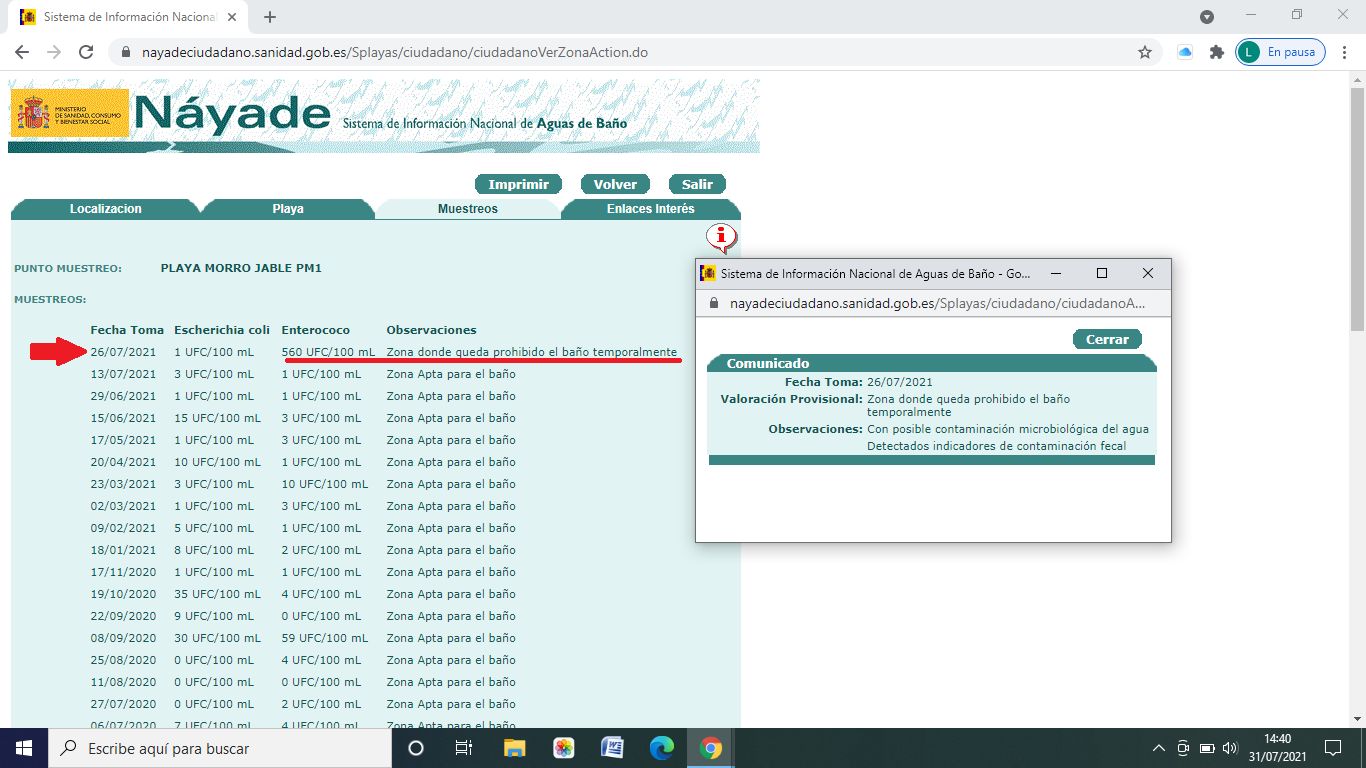Select the 23/03/2021 sample date
Viewport: 1366px width, 768px height.
coord(123,484)
